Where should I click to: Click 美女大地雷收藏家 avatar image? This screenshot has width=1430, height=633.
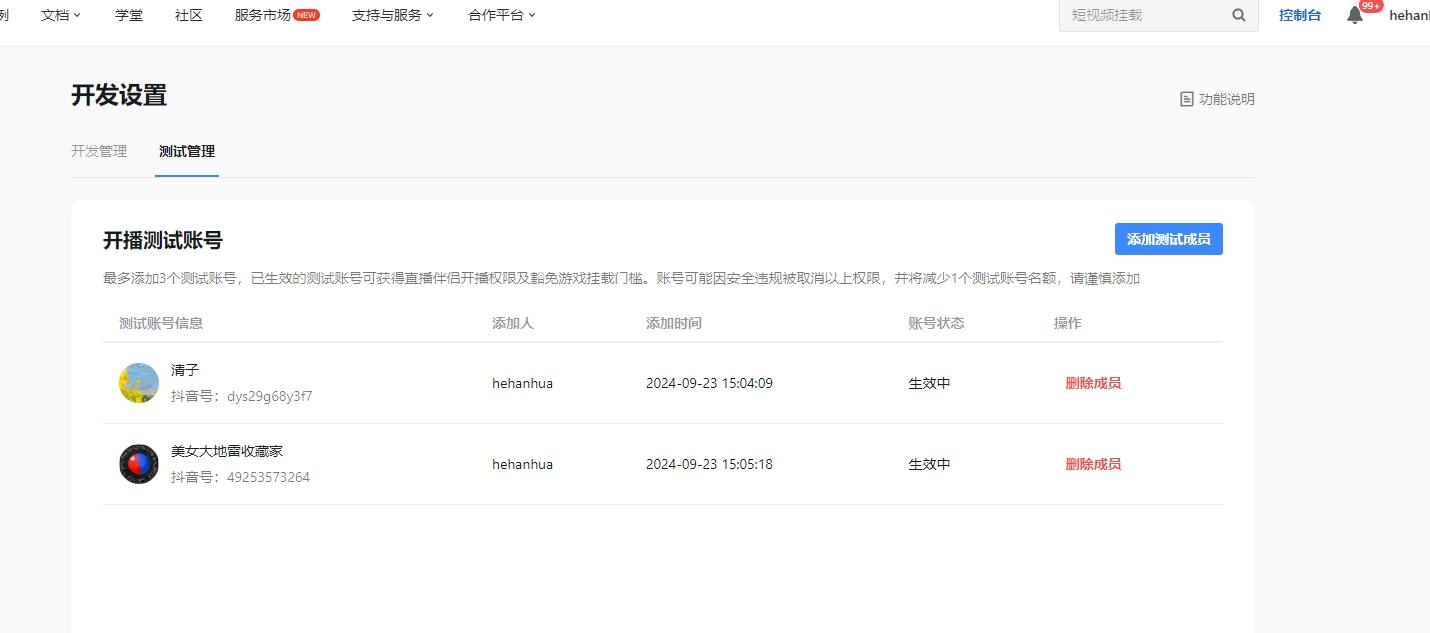point(139,464)
